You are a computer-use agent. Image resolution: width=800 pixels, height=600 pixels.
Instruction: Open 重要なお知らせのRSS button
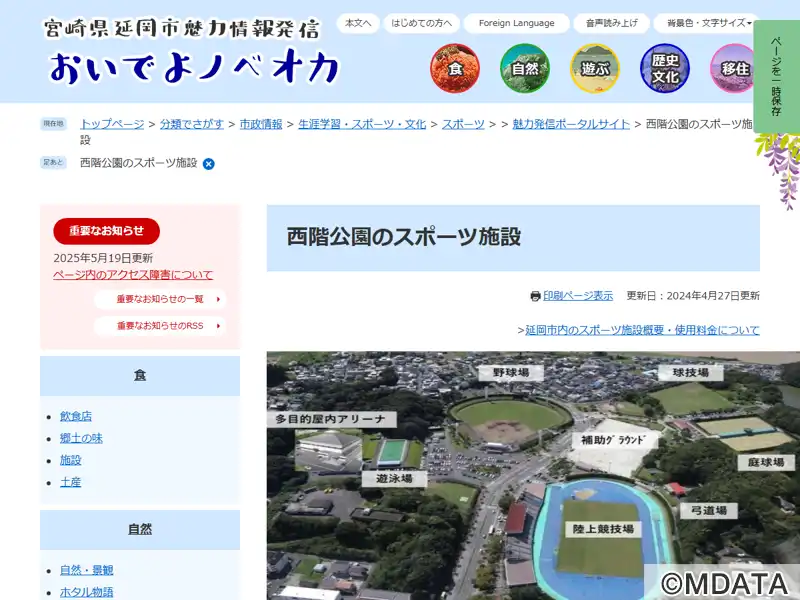160,326
